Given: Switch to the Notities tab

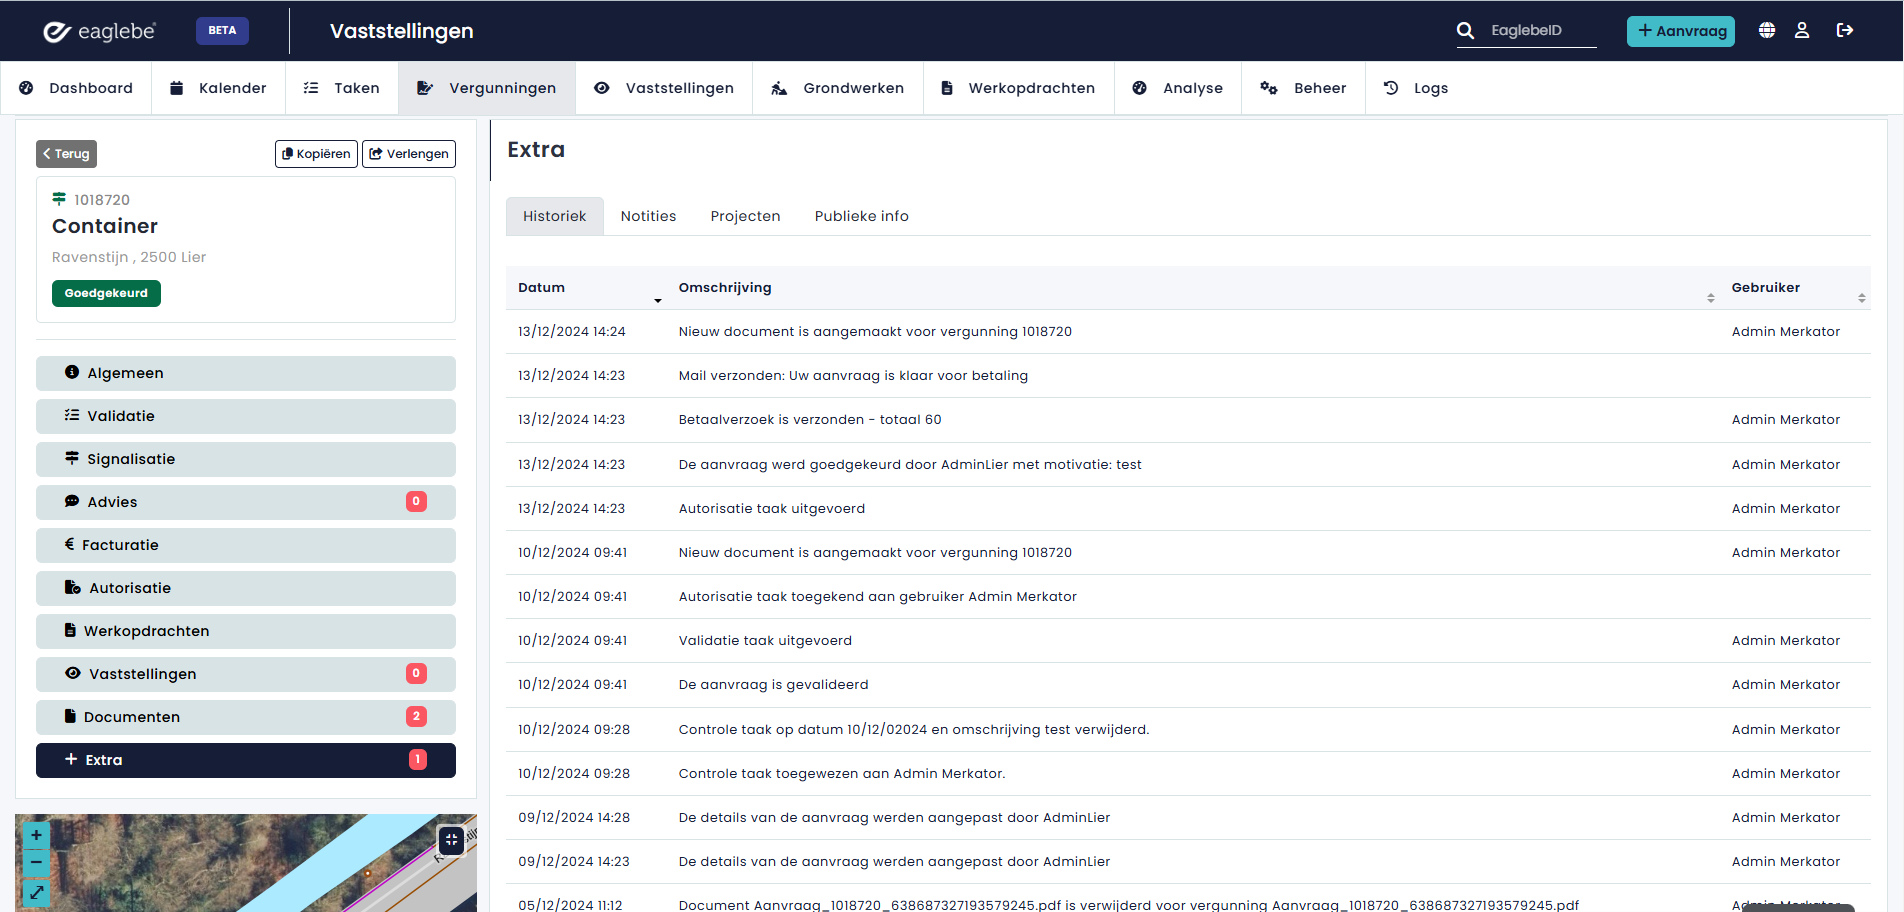Looking at the screenshot, I should tap(648, 216).
